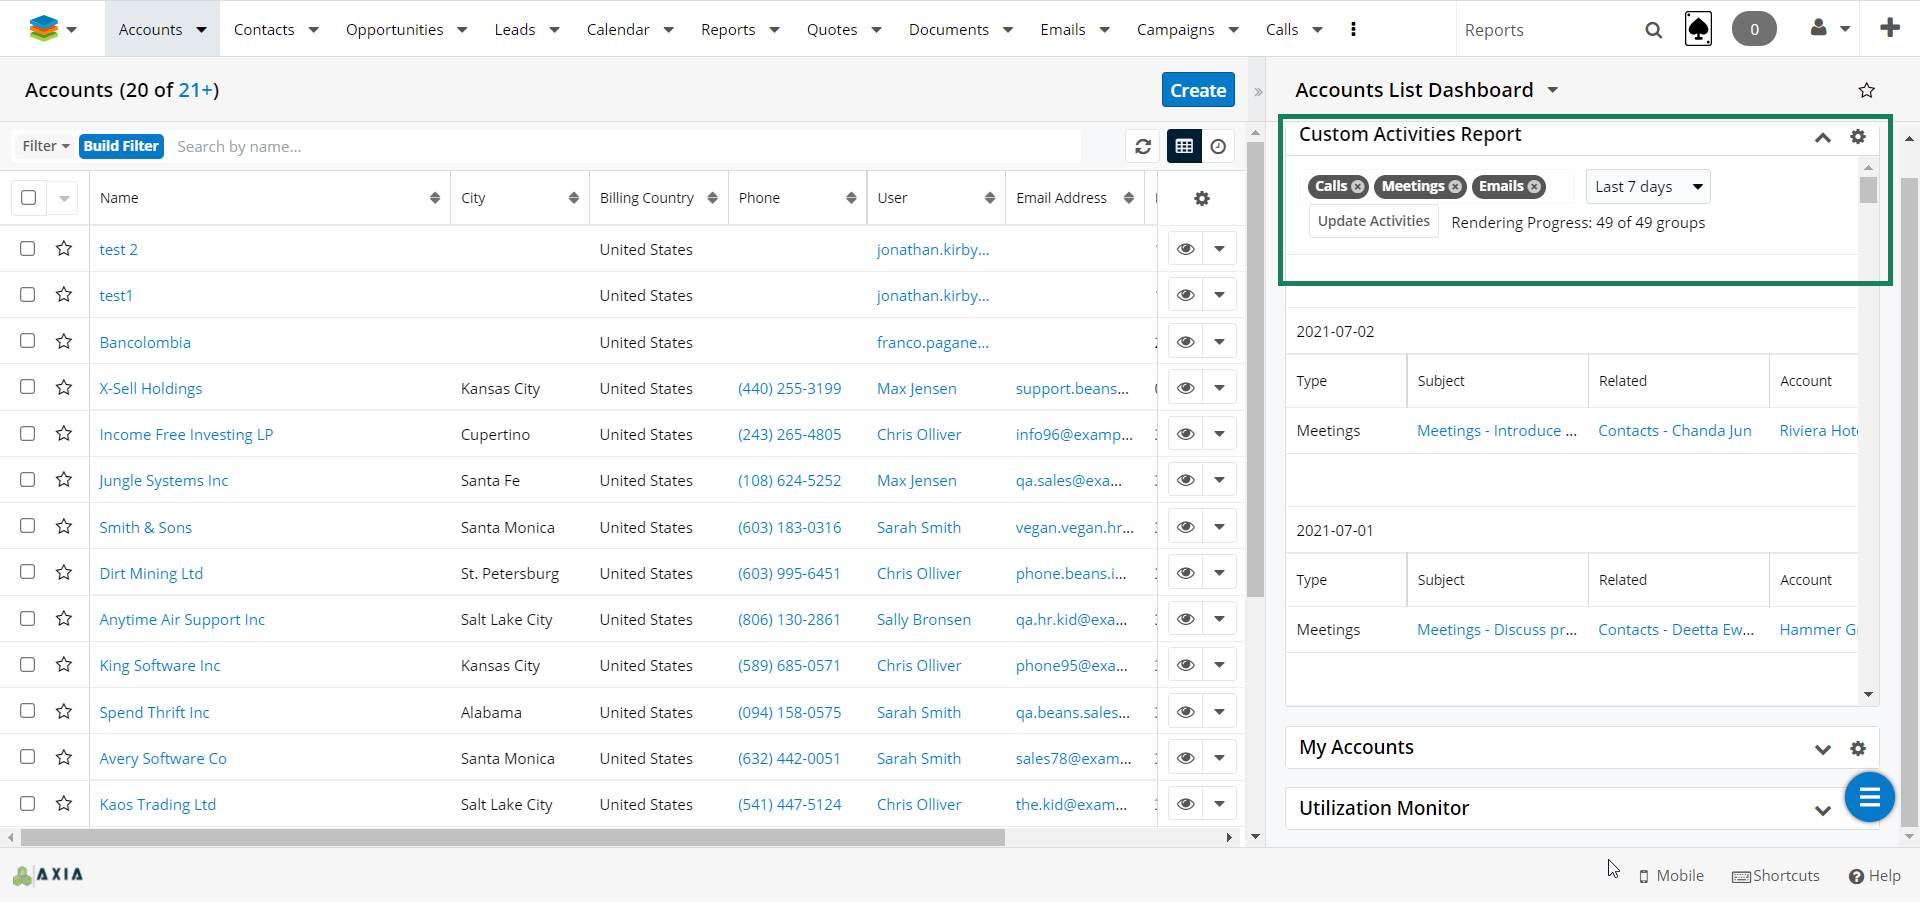
Task: Open the floating blue menu button
Action: (x=1869, y=797)
